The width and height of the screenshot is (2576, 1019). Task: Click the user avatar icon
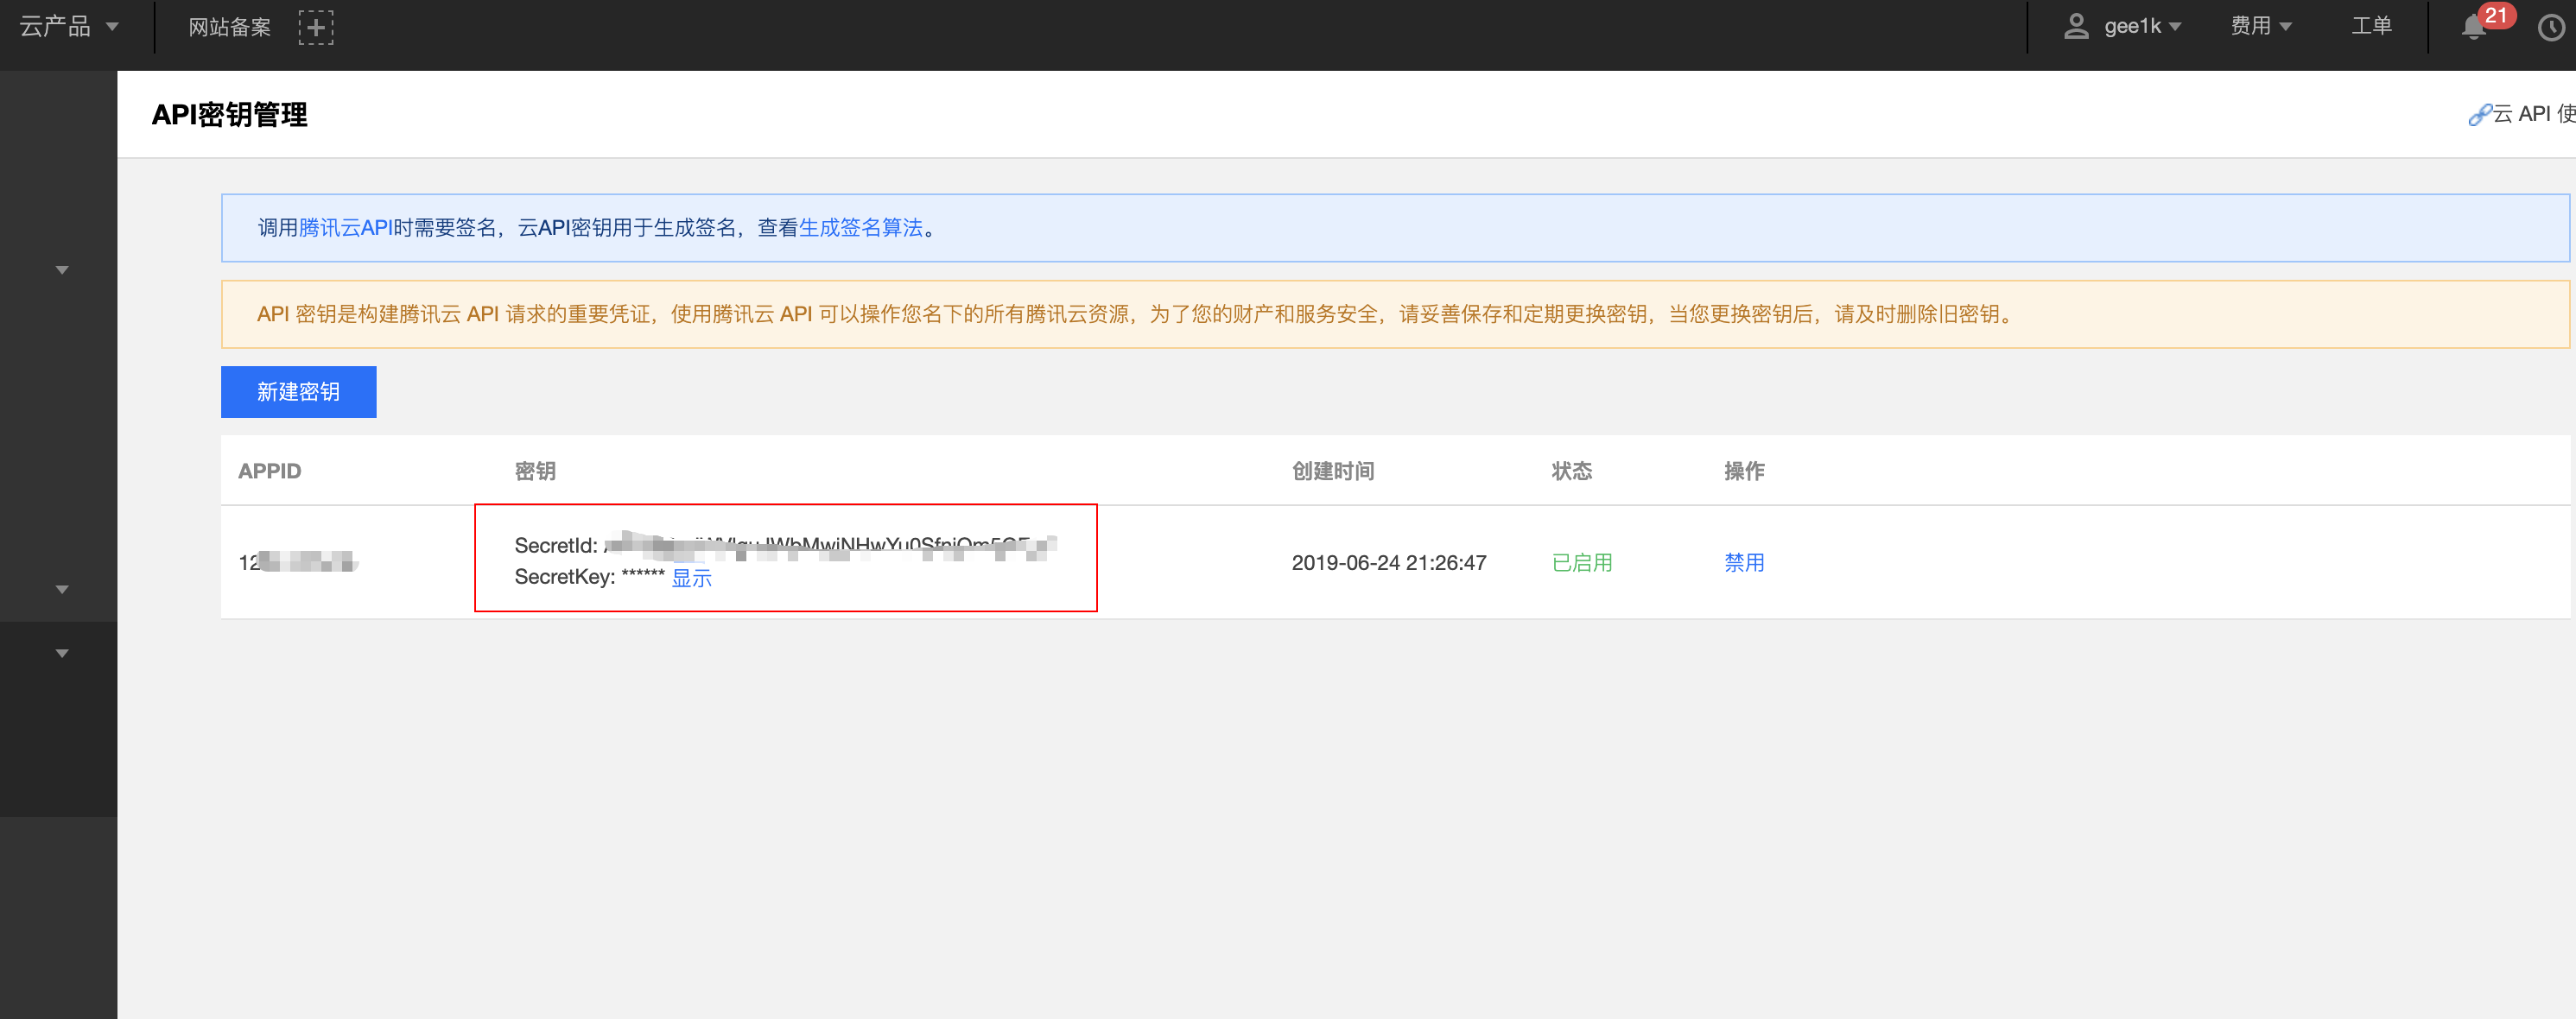(x=2076, y=26)
